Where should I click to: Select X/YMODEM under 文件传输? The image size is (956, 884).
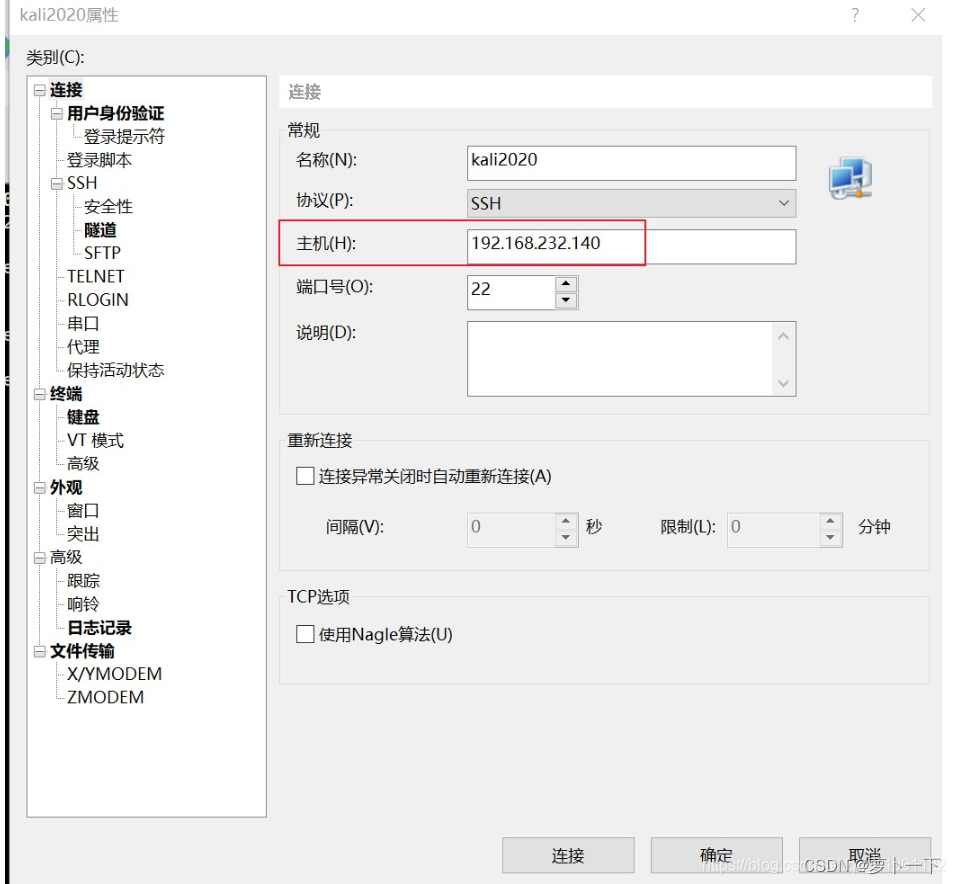(x=115, y=674)
